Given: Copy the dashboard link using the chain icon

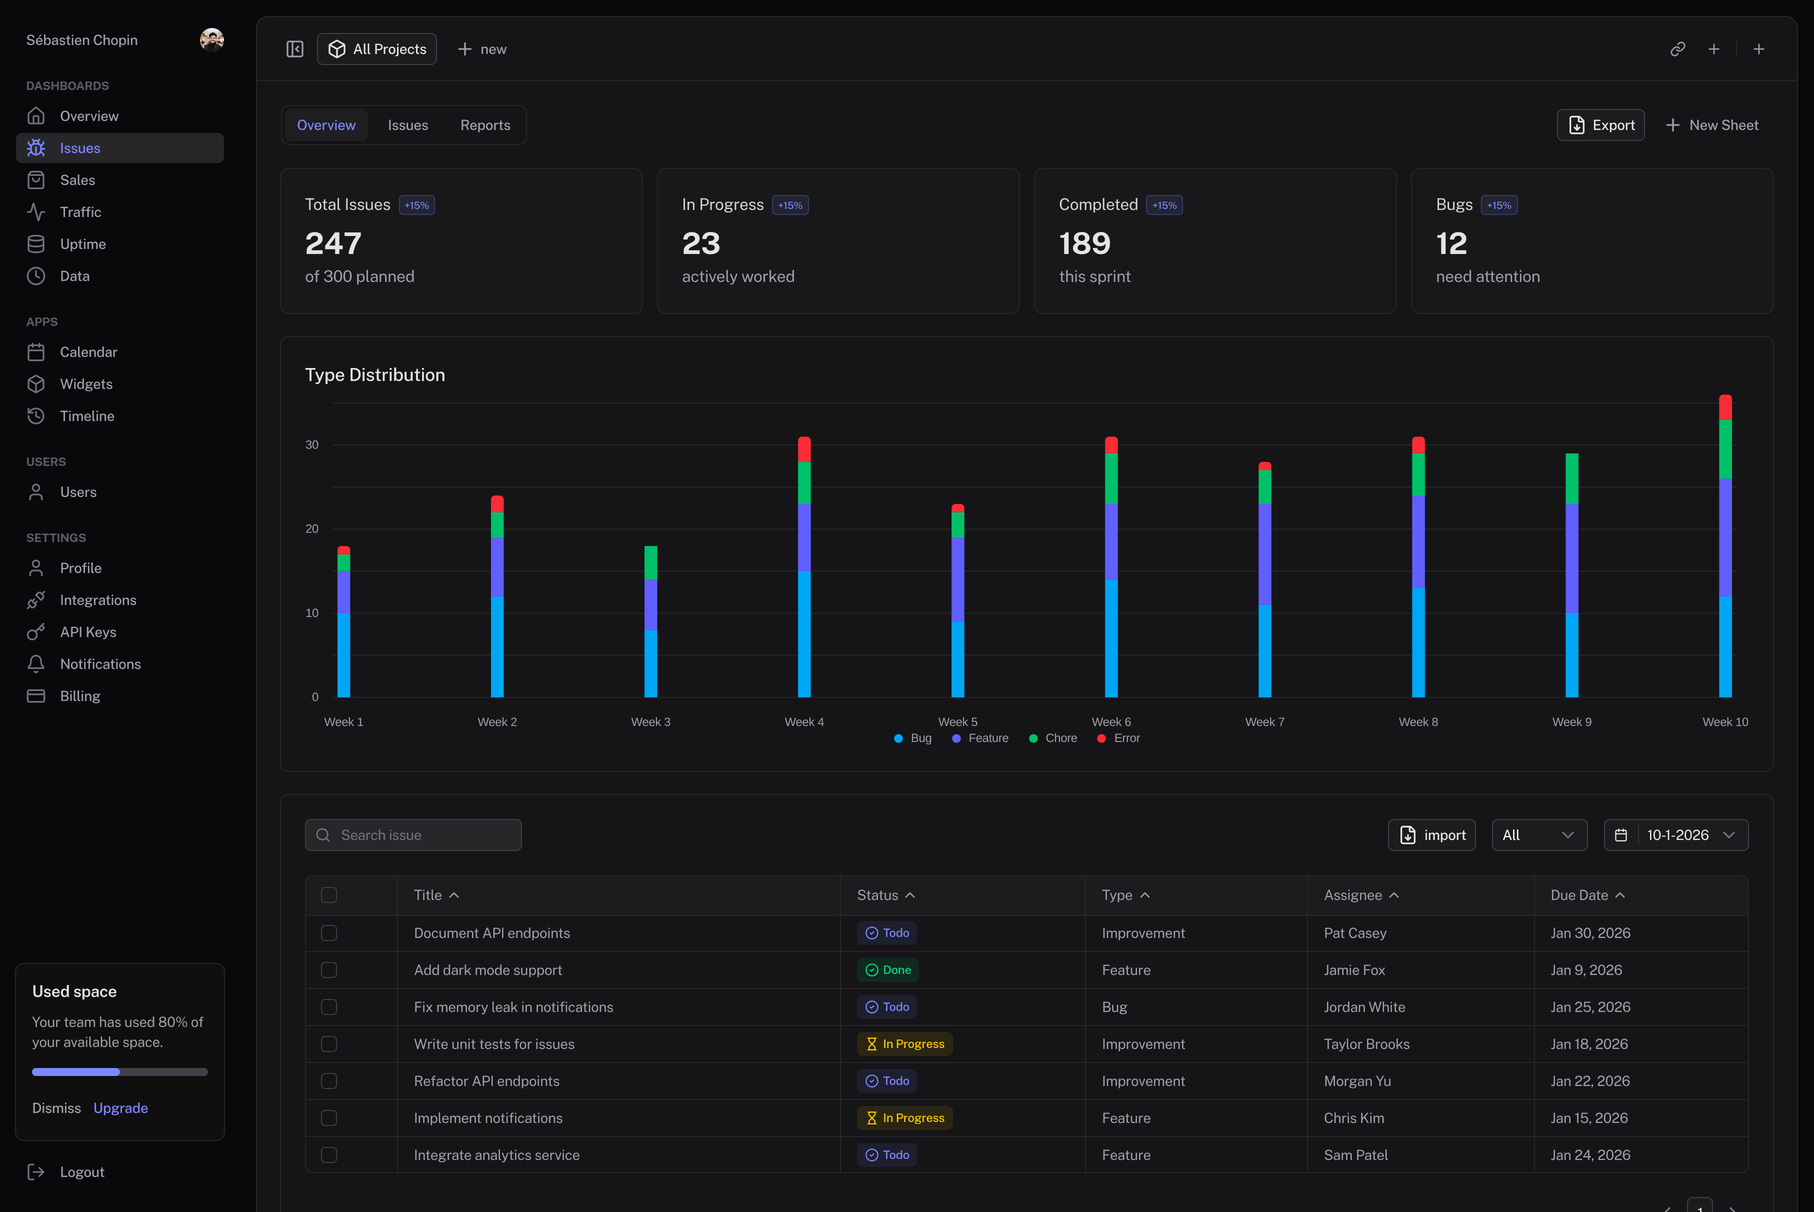Looking at the screenshot, I should (x=1678, y=48).
